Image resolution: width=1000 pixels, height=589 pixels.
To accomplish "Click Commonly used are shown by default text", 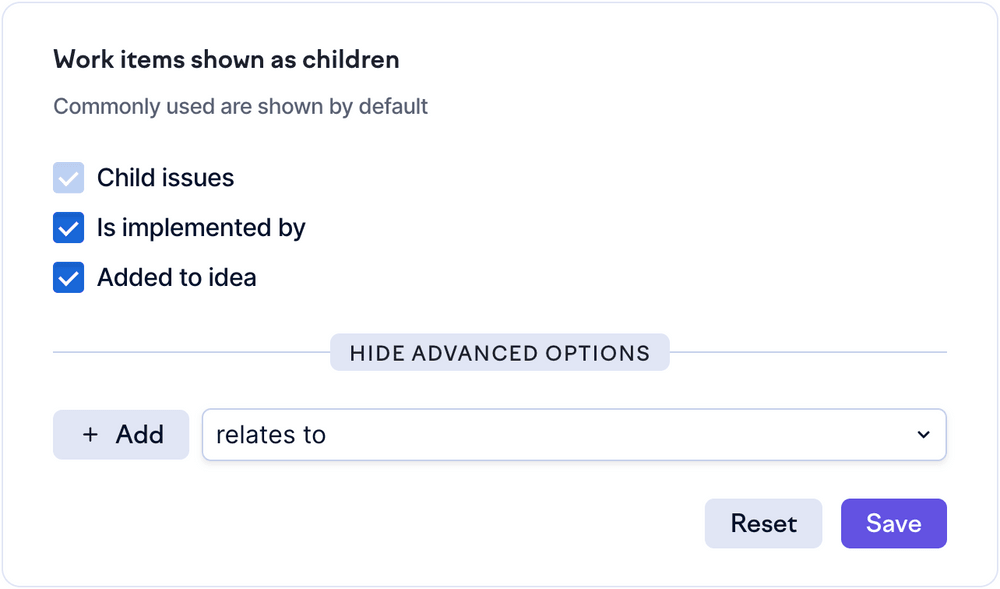I will pyautogui.click(x=240, y=106).
